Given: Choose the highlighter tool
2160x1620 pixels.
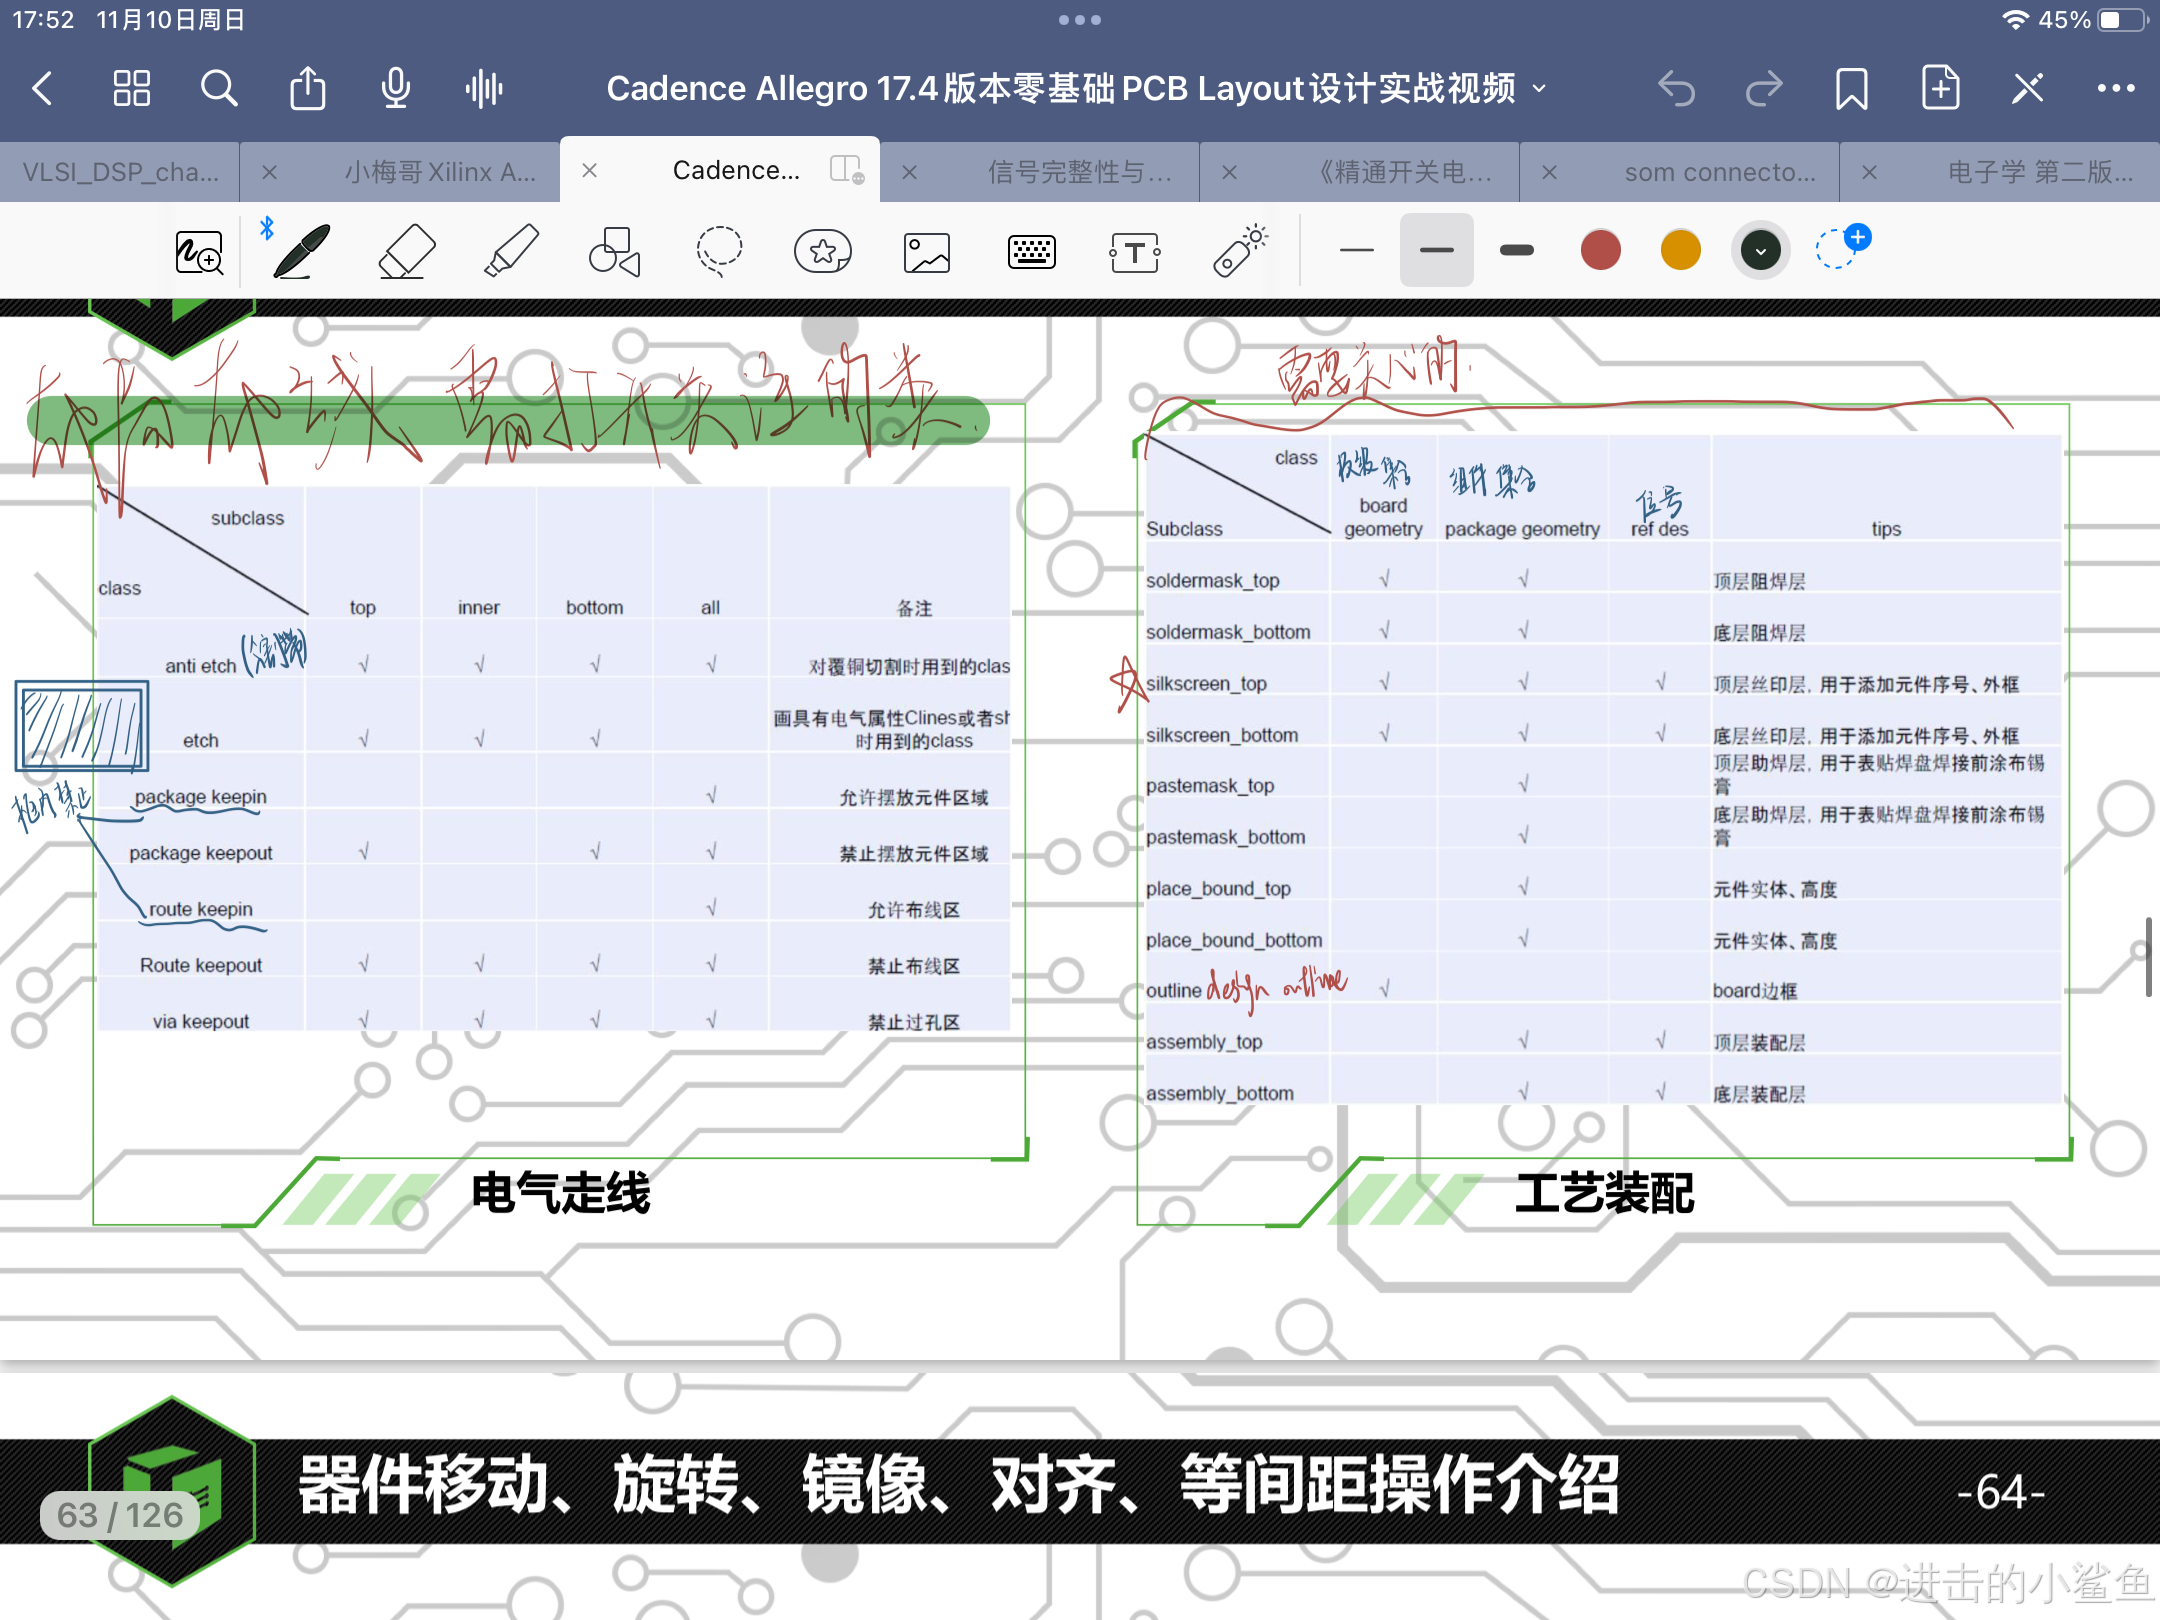Looking at the screenshot, I should click(511, 251).
